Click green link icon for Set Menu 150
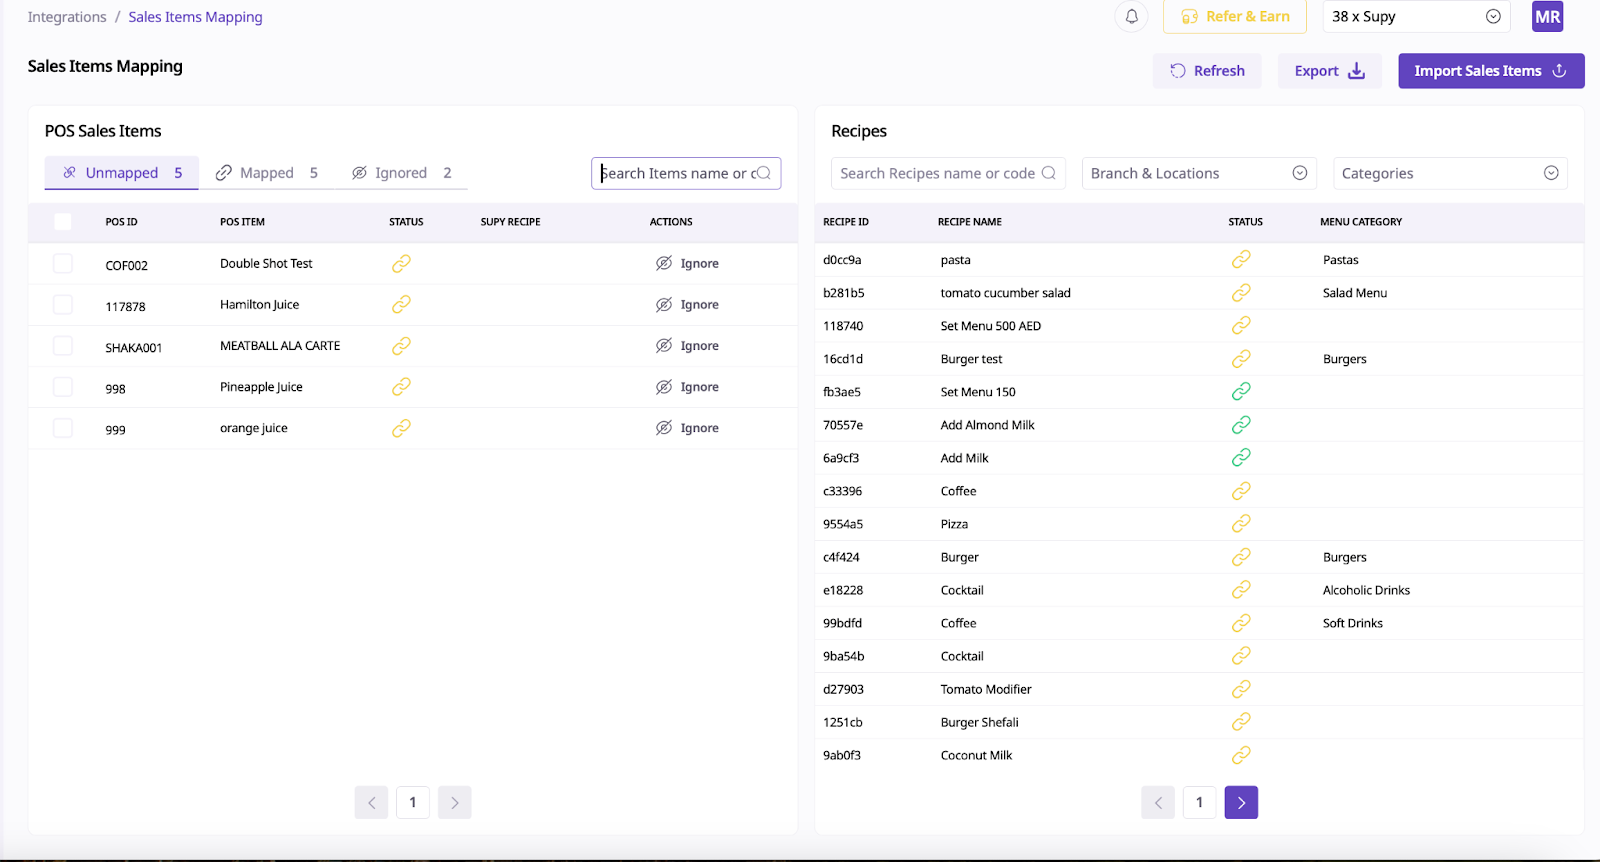This screenshot has width=1600, height=862. point(1241,392)
